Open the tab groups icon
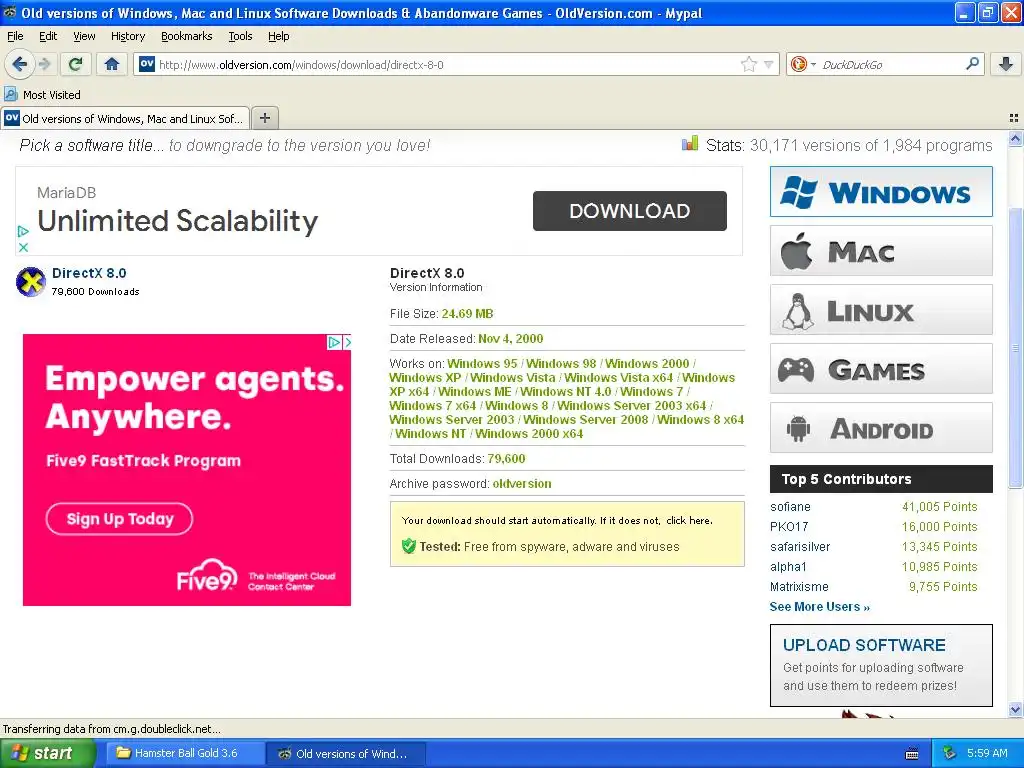The height and width of the screenshot is (768, 1024). 1014,118
